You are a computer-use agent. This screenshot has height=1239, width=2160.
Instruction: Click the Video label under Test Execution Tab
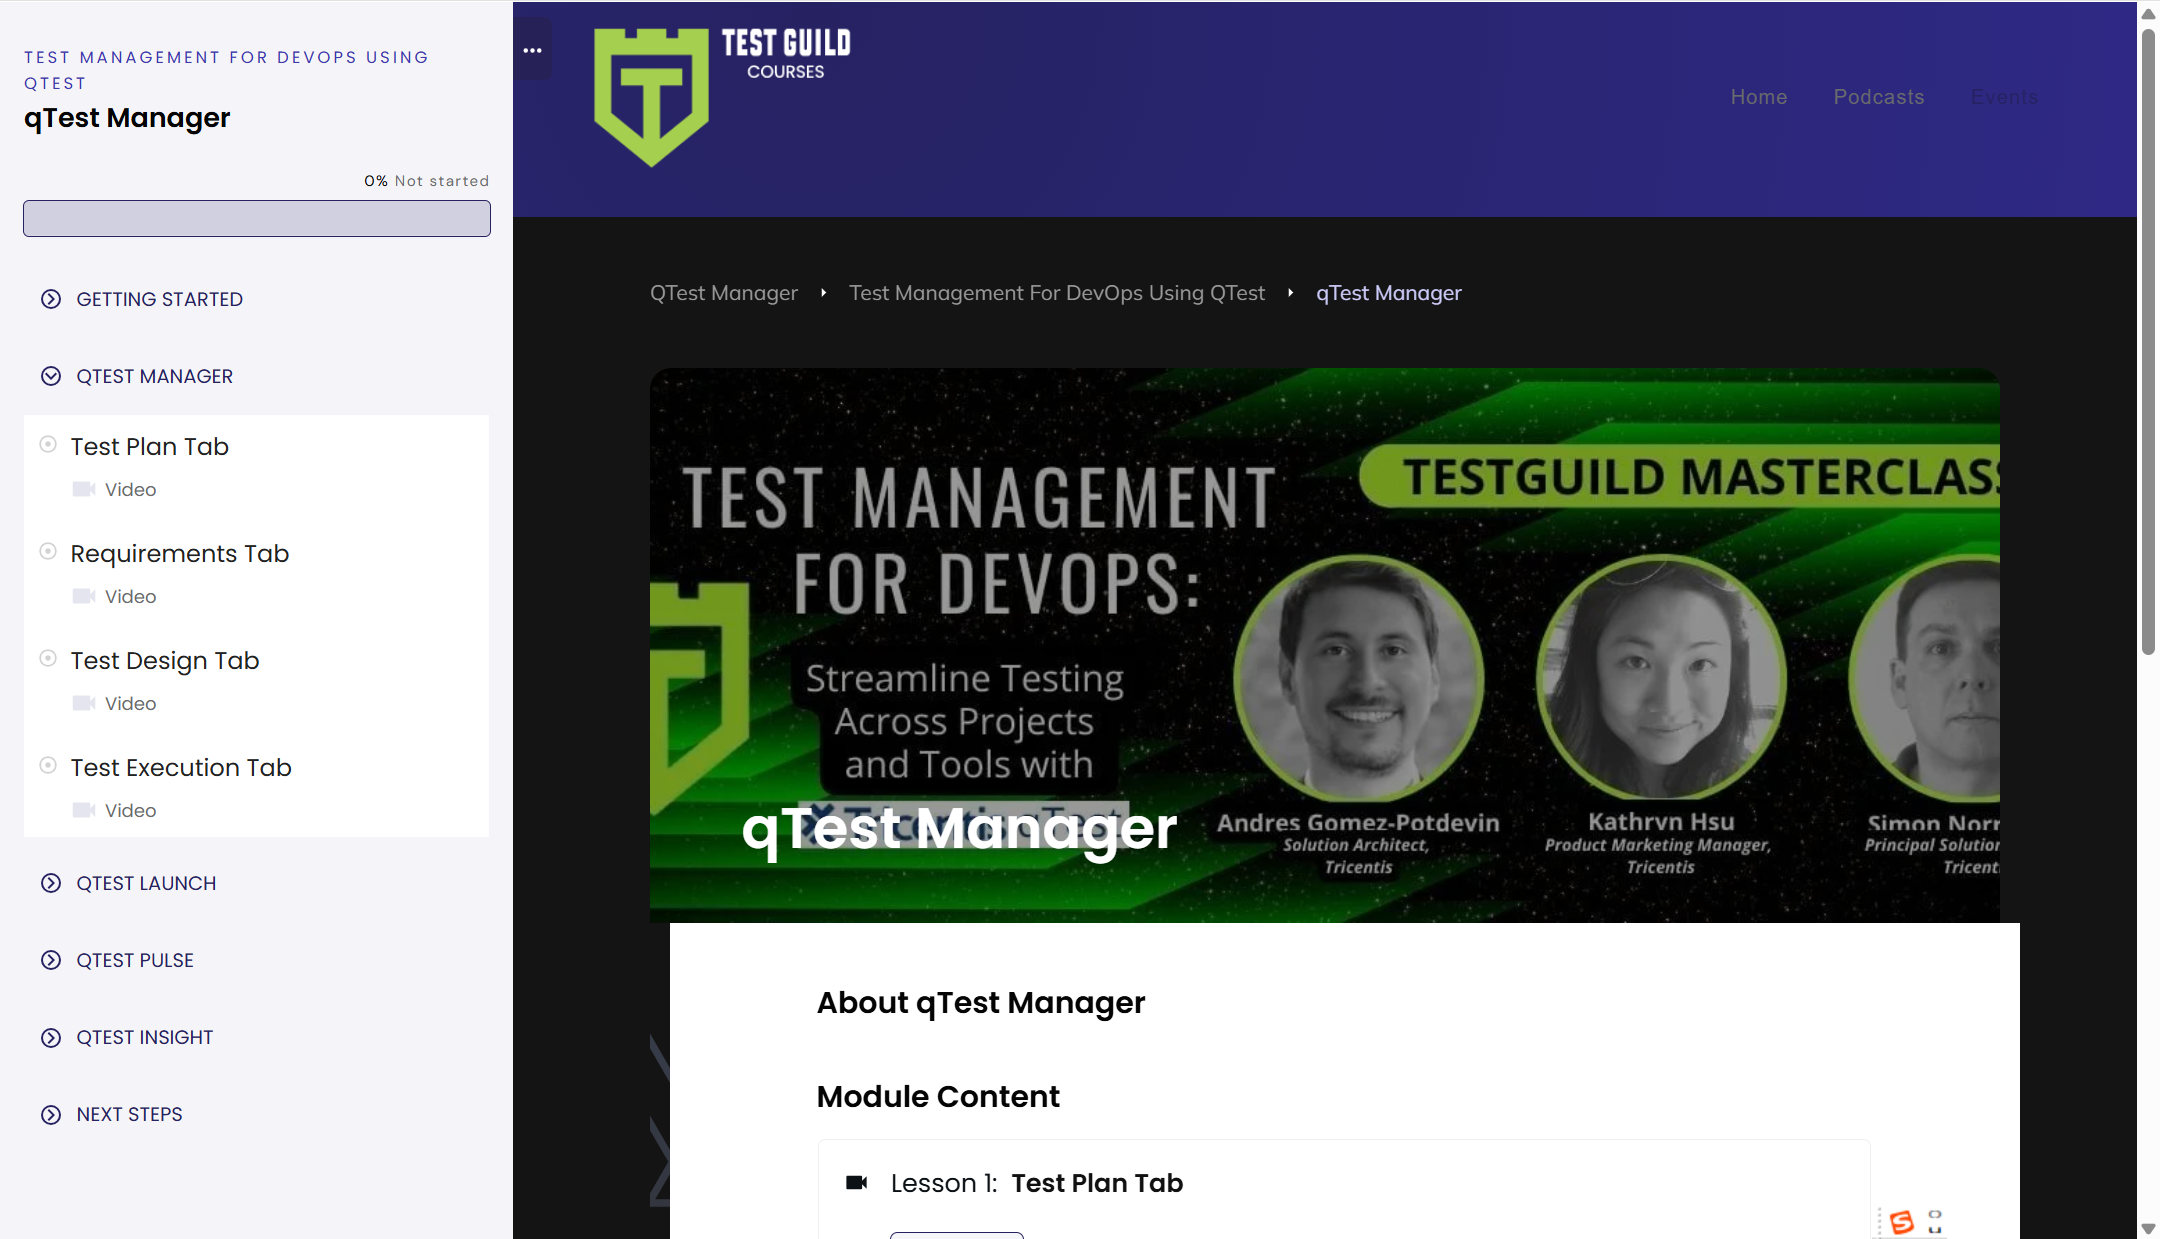[131, 810]
